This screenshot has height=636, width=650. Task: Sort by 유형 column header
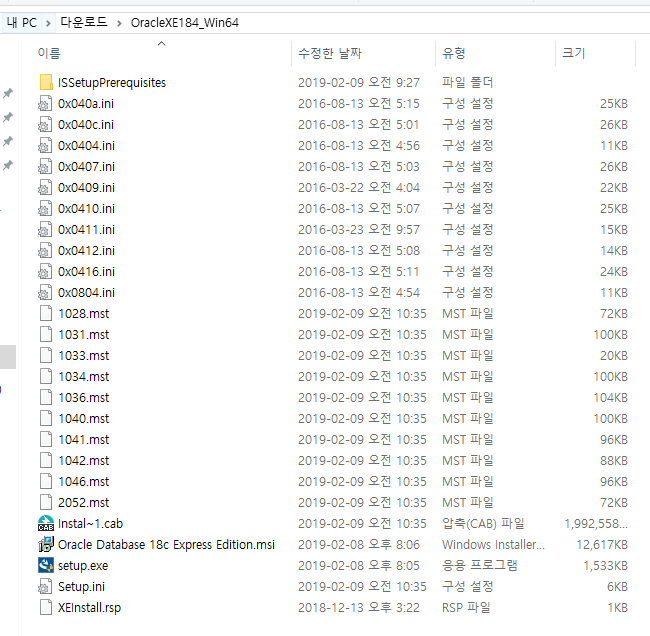tap(454, 53)
